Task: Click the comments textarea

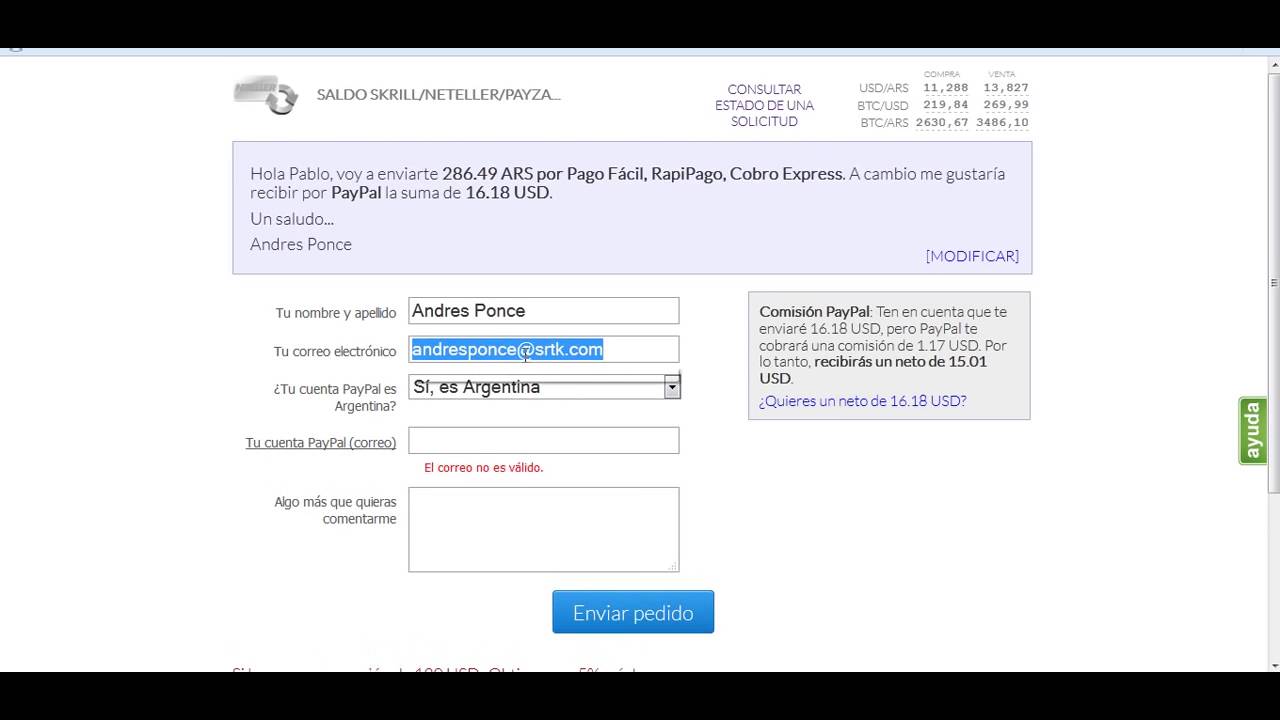Action: pyautogui.click(x=544, y=530)
